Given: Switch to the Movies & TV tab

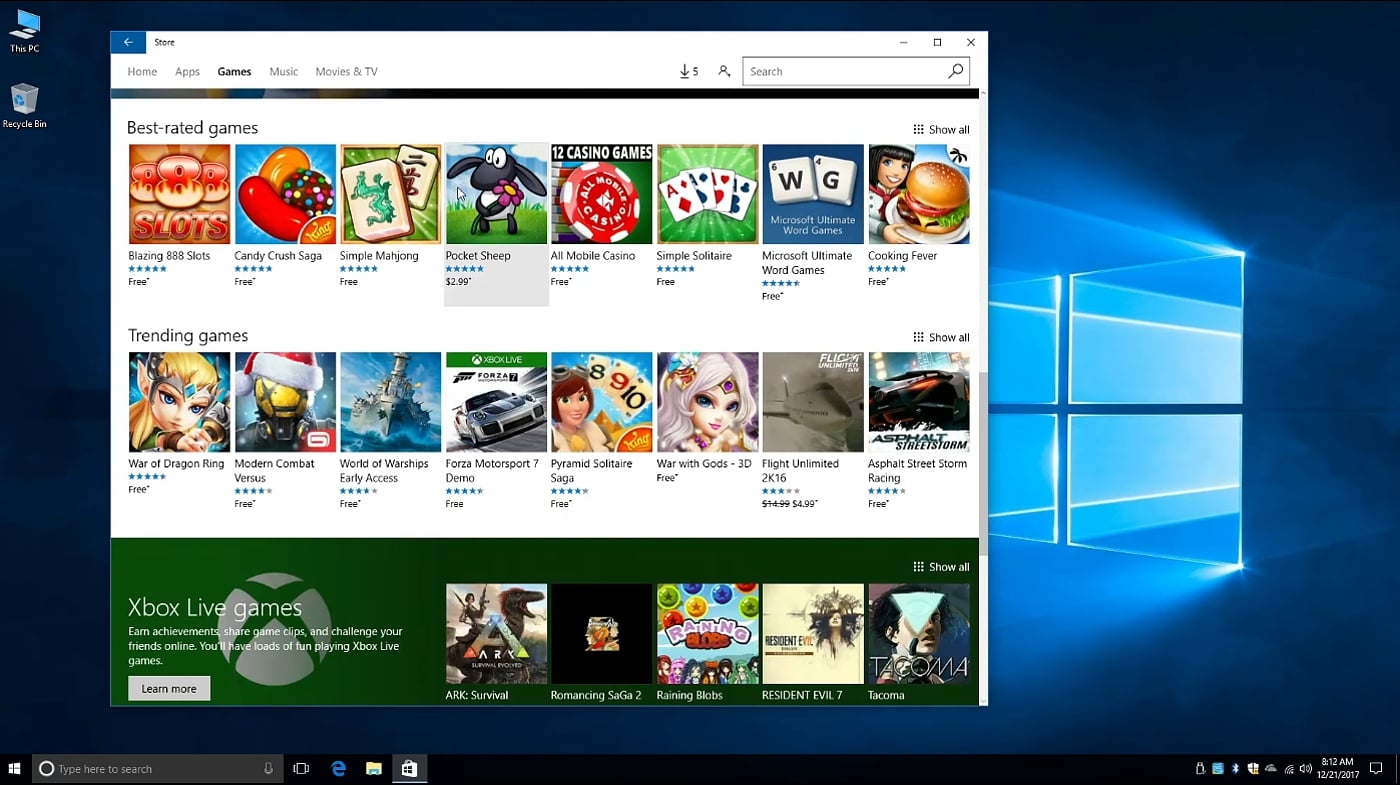Looking at the screenshot, I should pos(346,72).
